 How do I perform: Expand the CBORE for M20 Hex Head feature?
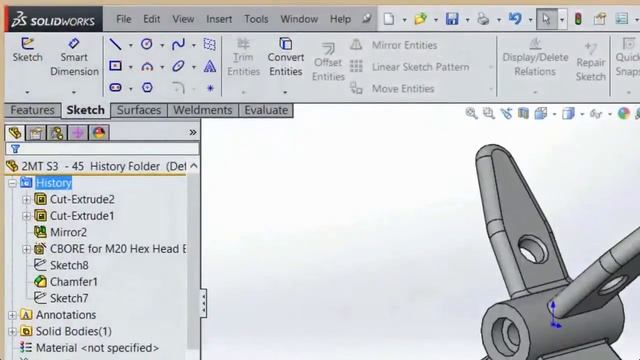27,249
